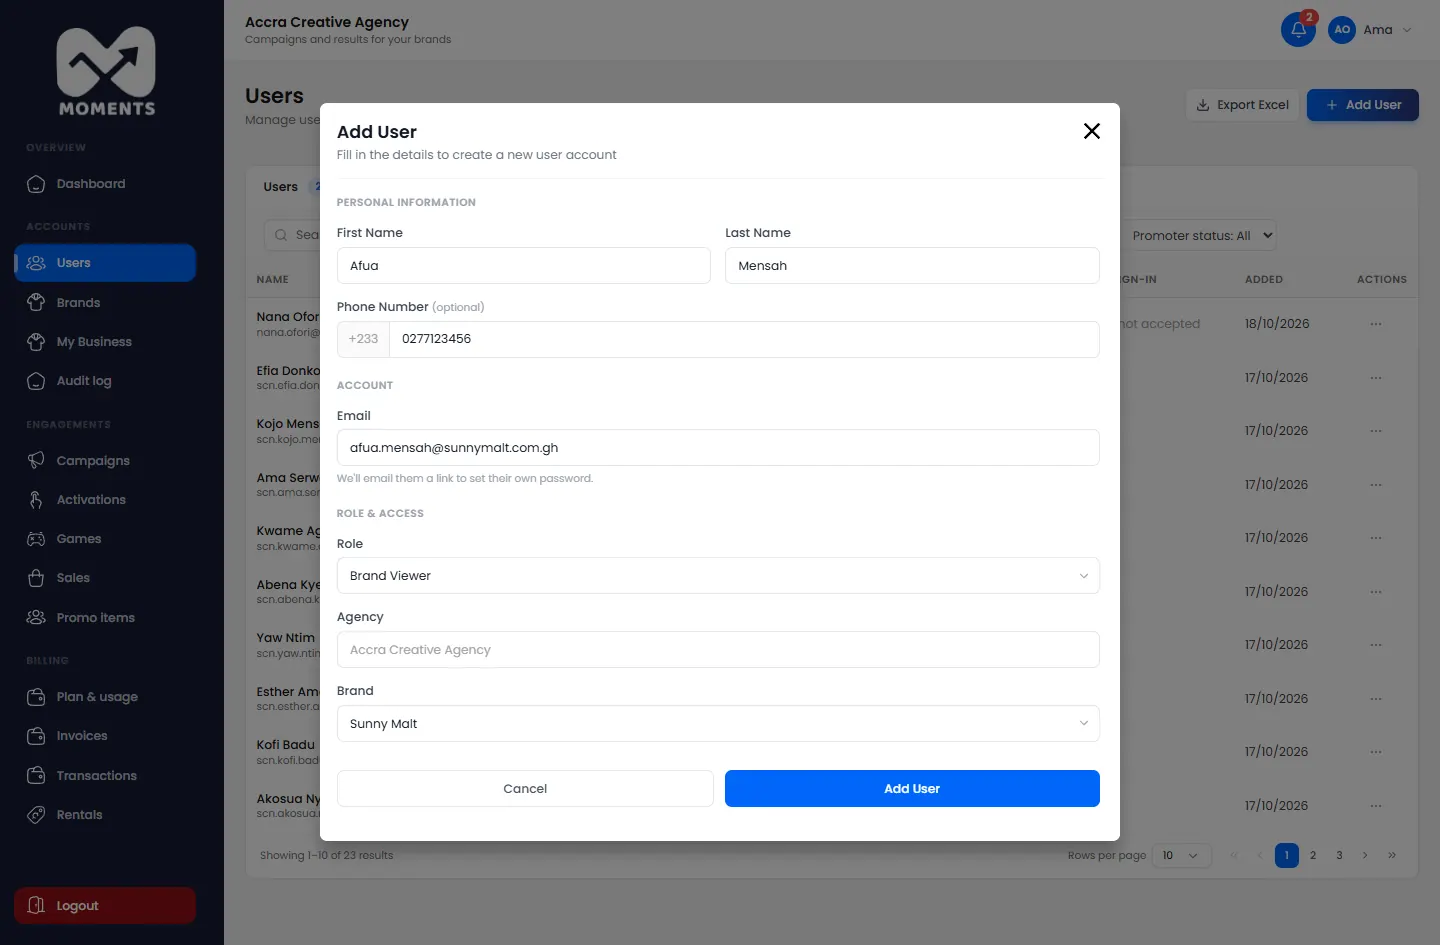1440x945 pixels.
Task: Click the Invoices icon
Action: pyautogui.click(x=36, y=736)
